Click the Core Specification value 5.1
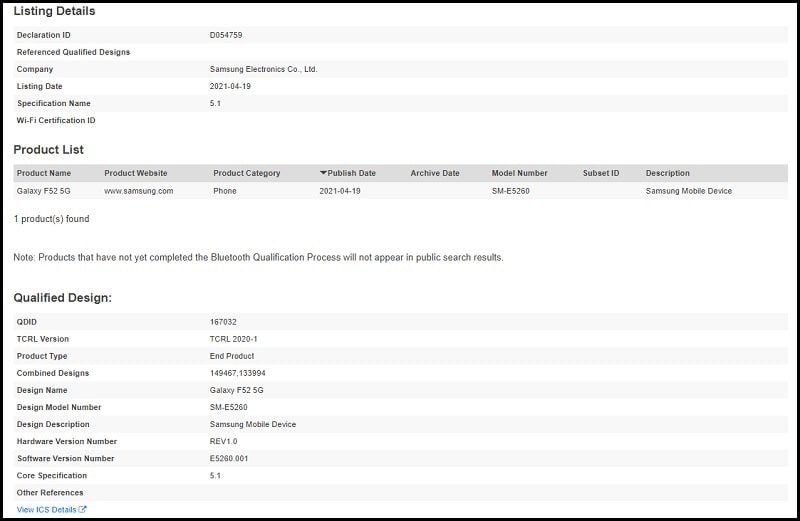Viewport: 800px width, 521px height. click(x=215, y=476)
